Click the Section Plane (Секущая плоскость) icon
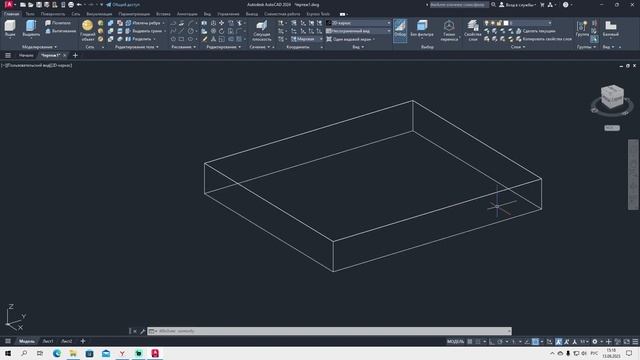Screen dimensions: 640x360 (x=262, y=26)
